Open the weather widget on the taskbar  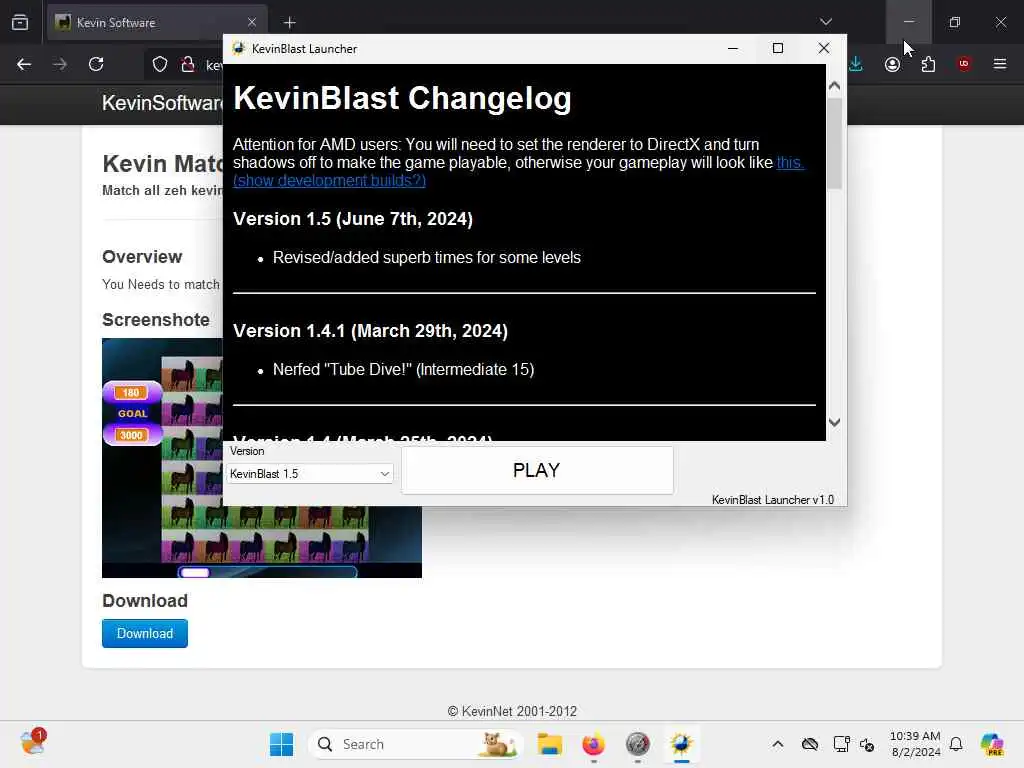tap(33, 743)
